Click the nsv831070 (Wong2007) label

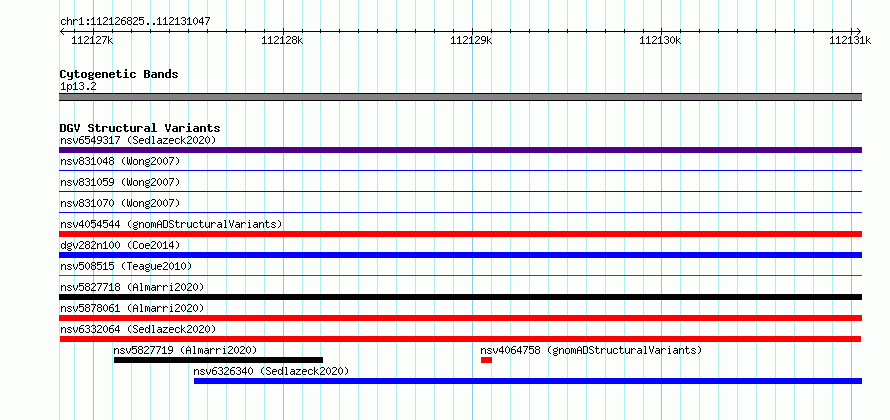point(120,203)
